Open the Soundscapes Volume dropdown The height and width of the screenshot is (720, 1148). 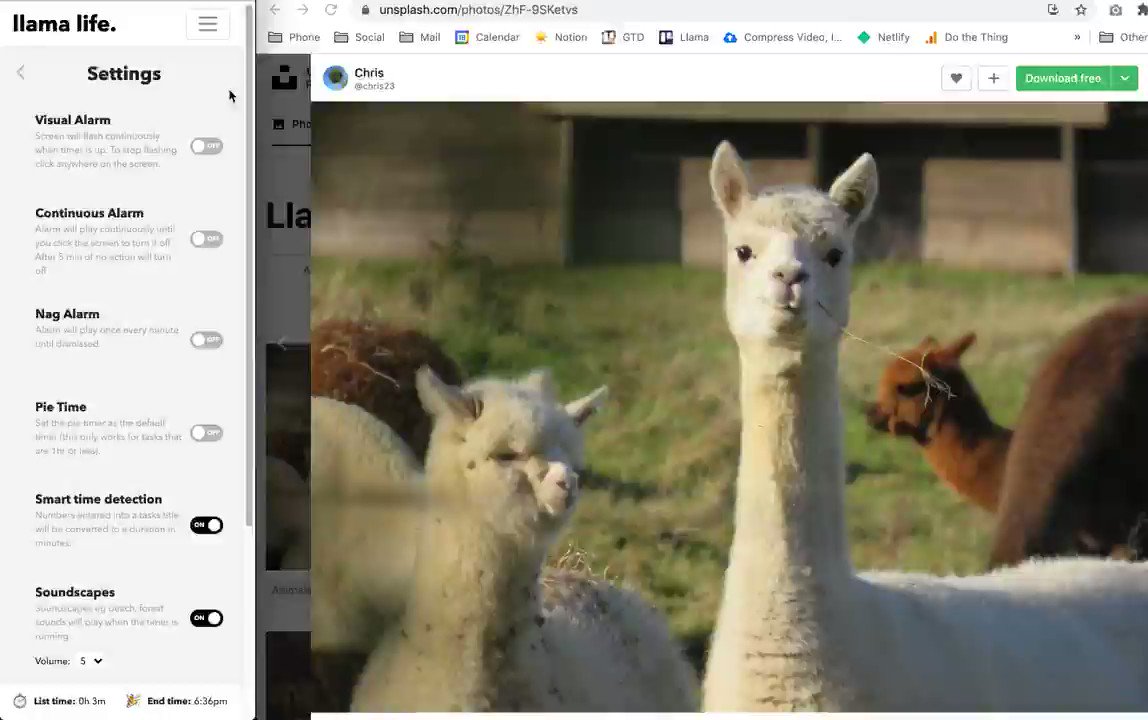pos(91,661)
